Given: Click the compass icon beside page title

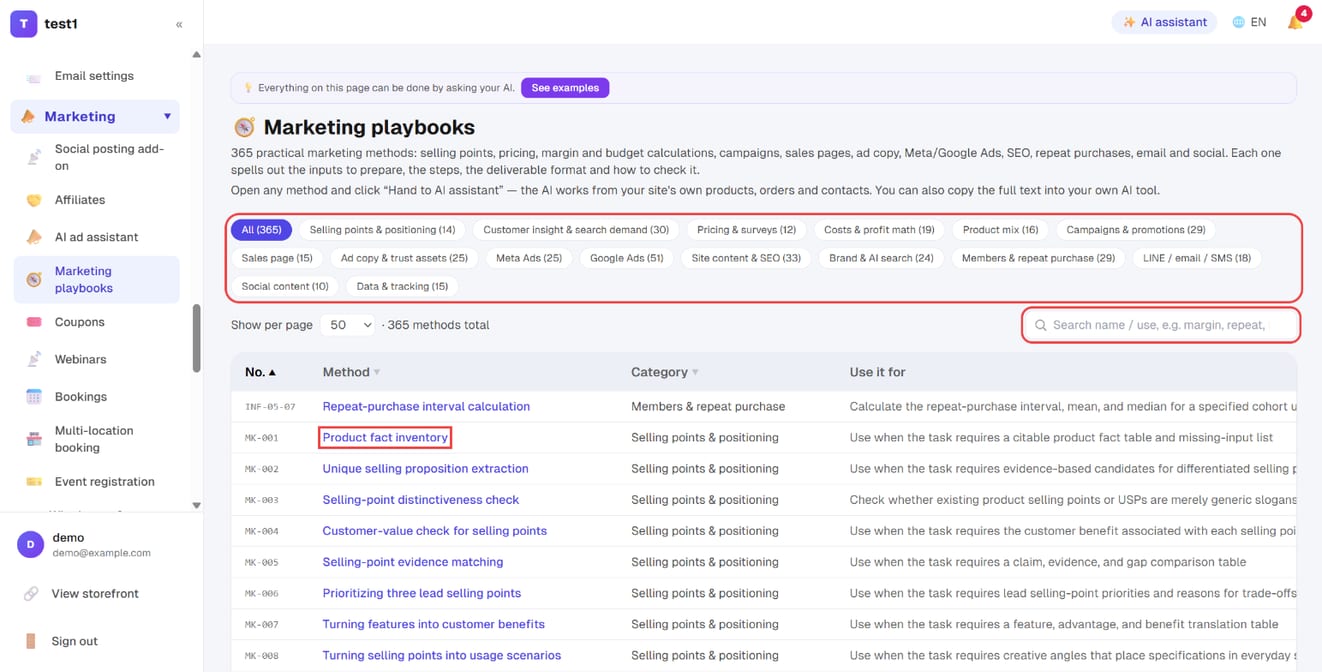Looking at the screenshot, I should (x=244, y=127).
